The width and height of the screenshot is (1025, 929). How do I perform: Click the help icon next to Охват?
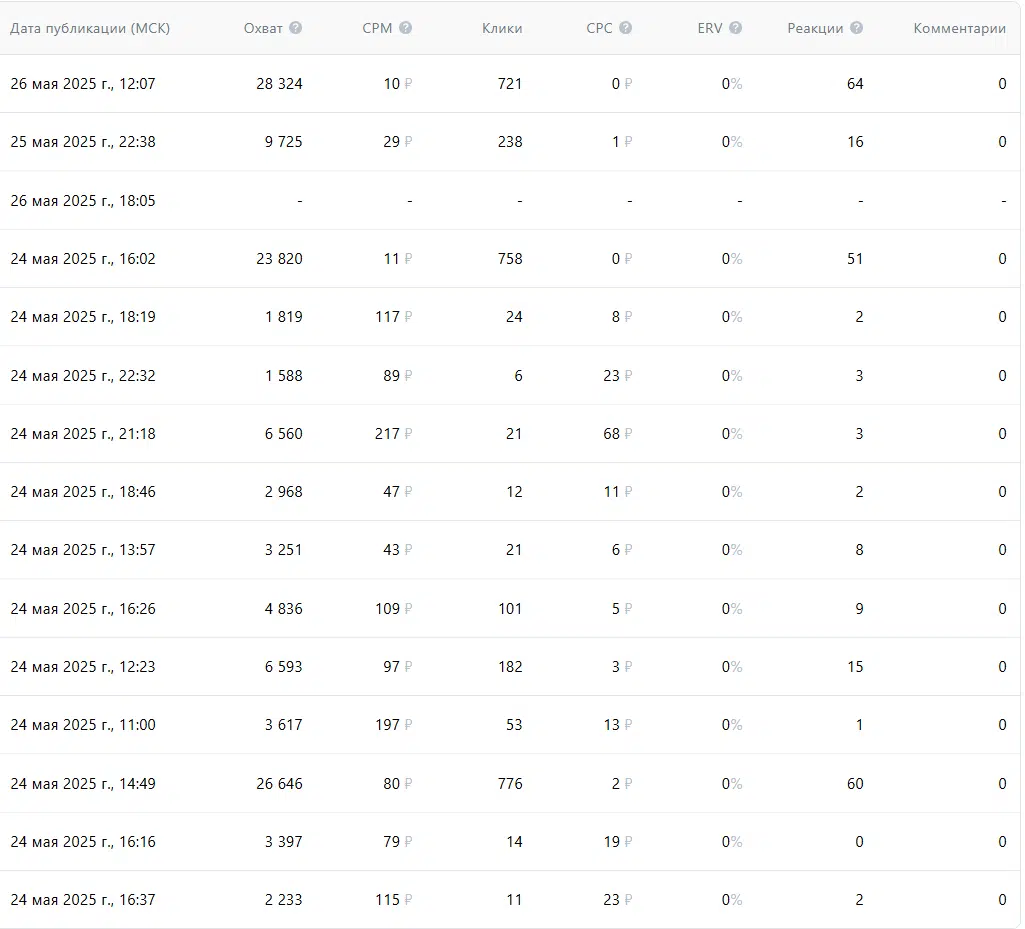[295, 28]
